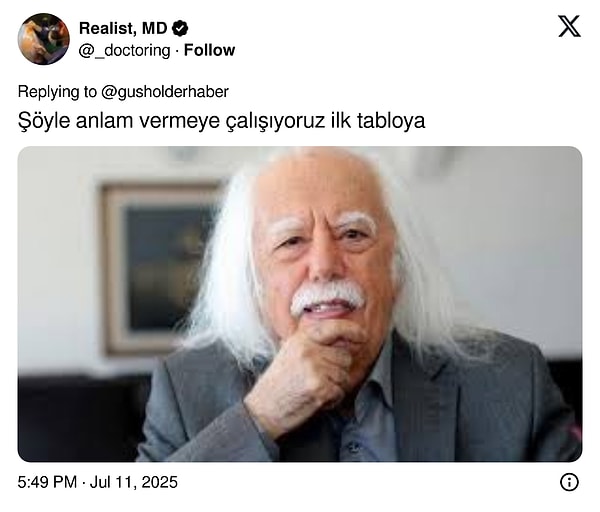Screen dimensions: 600x512
Task: Open the @gusholderhaber mention link
Action: pos(165,92)
